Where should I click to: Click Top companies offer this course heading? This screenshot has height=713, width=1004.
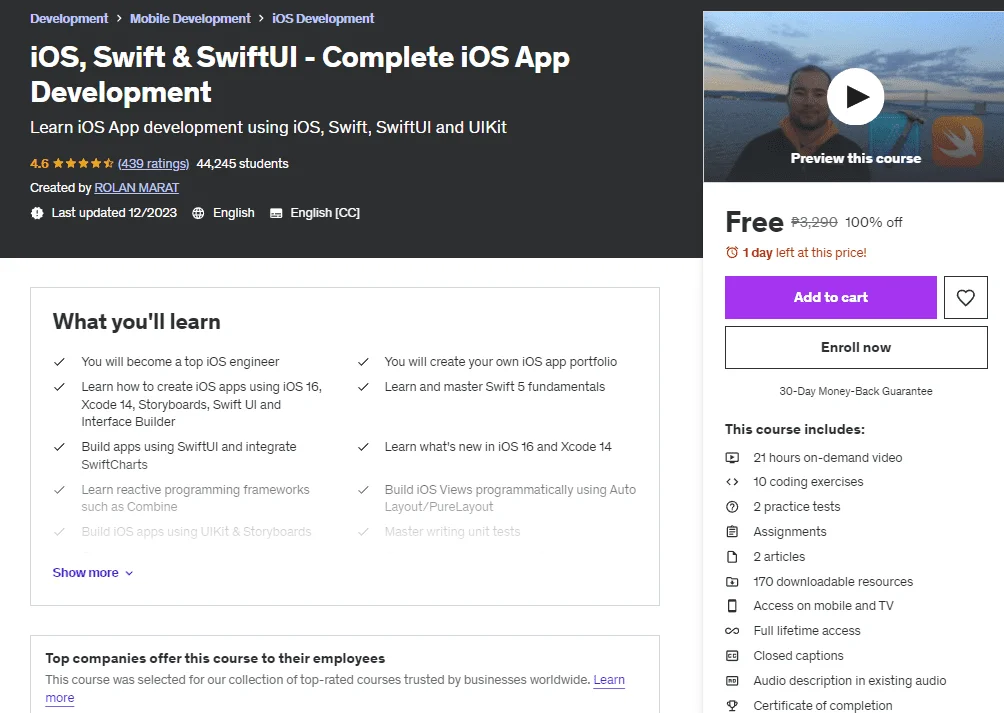(x=215, y=659)
